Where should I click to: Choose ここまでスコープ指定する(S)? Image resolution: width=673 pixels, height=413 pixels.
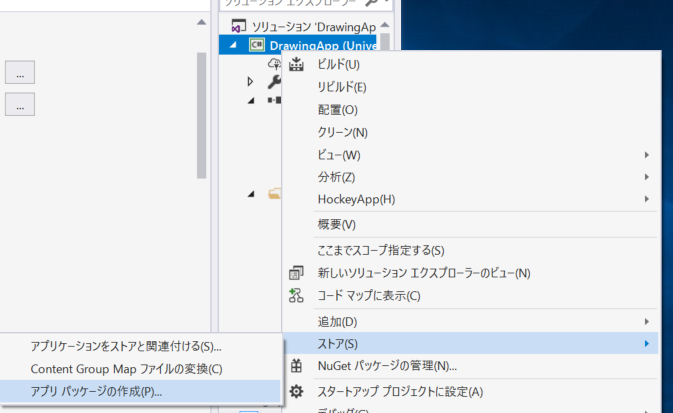(x=471, y=250)
